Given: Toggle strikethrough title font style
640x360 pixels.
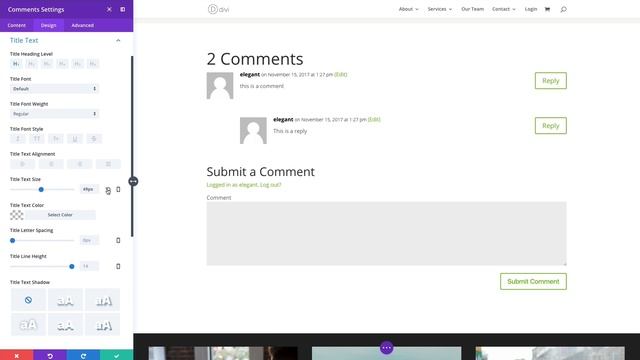Looking at the screenshot, I should pos(94,139).
